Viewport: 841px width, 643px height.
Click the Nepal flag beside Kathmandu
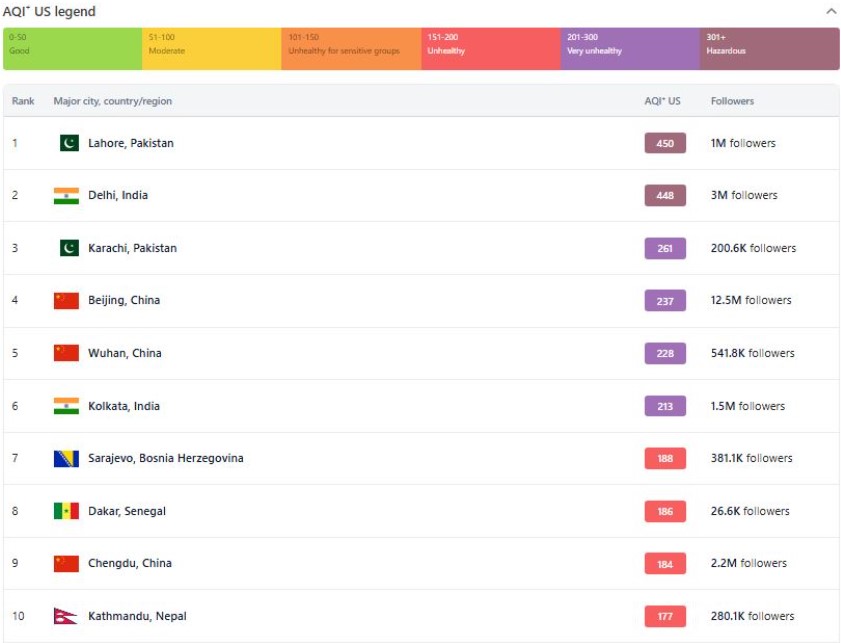[x=66, y=616]
